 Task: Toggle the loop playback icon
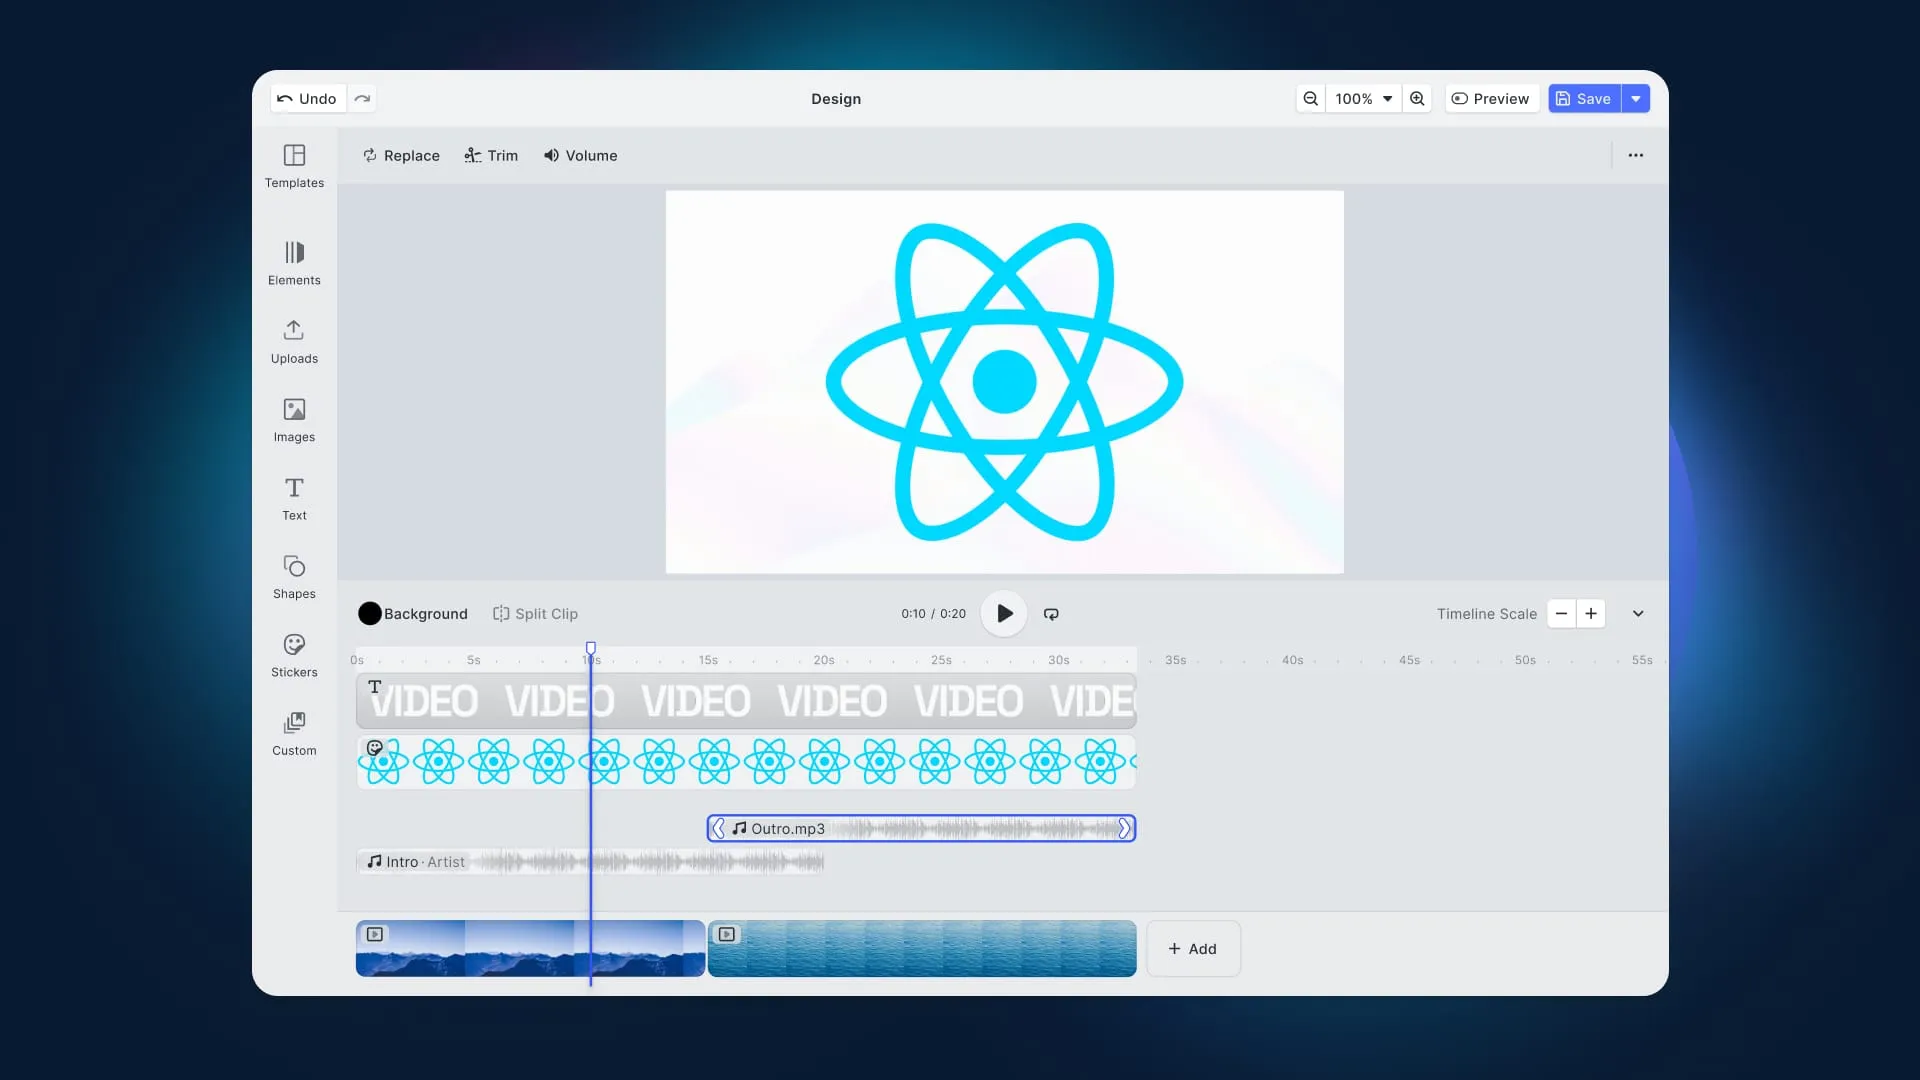tap(1051, 614)
